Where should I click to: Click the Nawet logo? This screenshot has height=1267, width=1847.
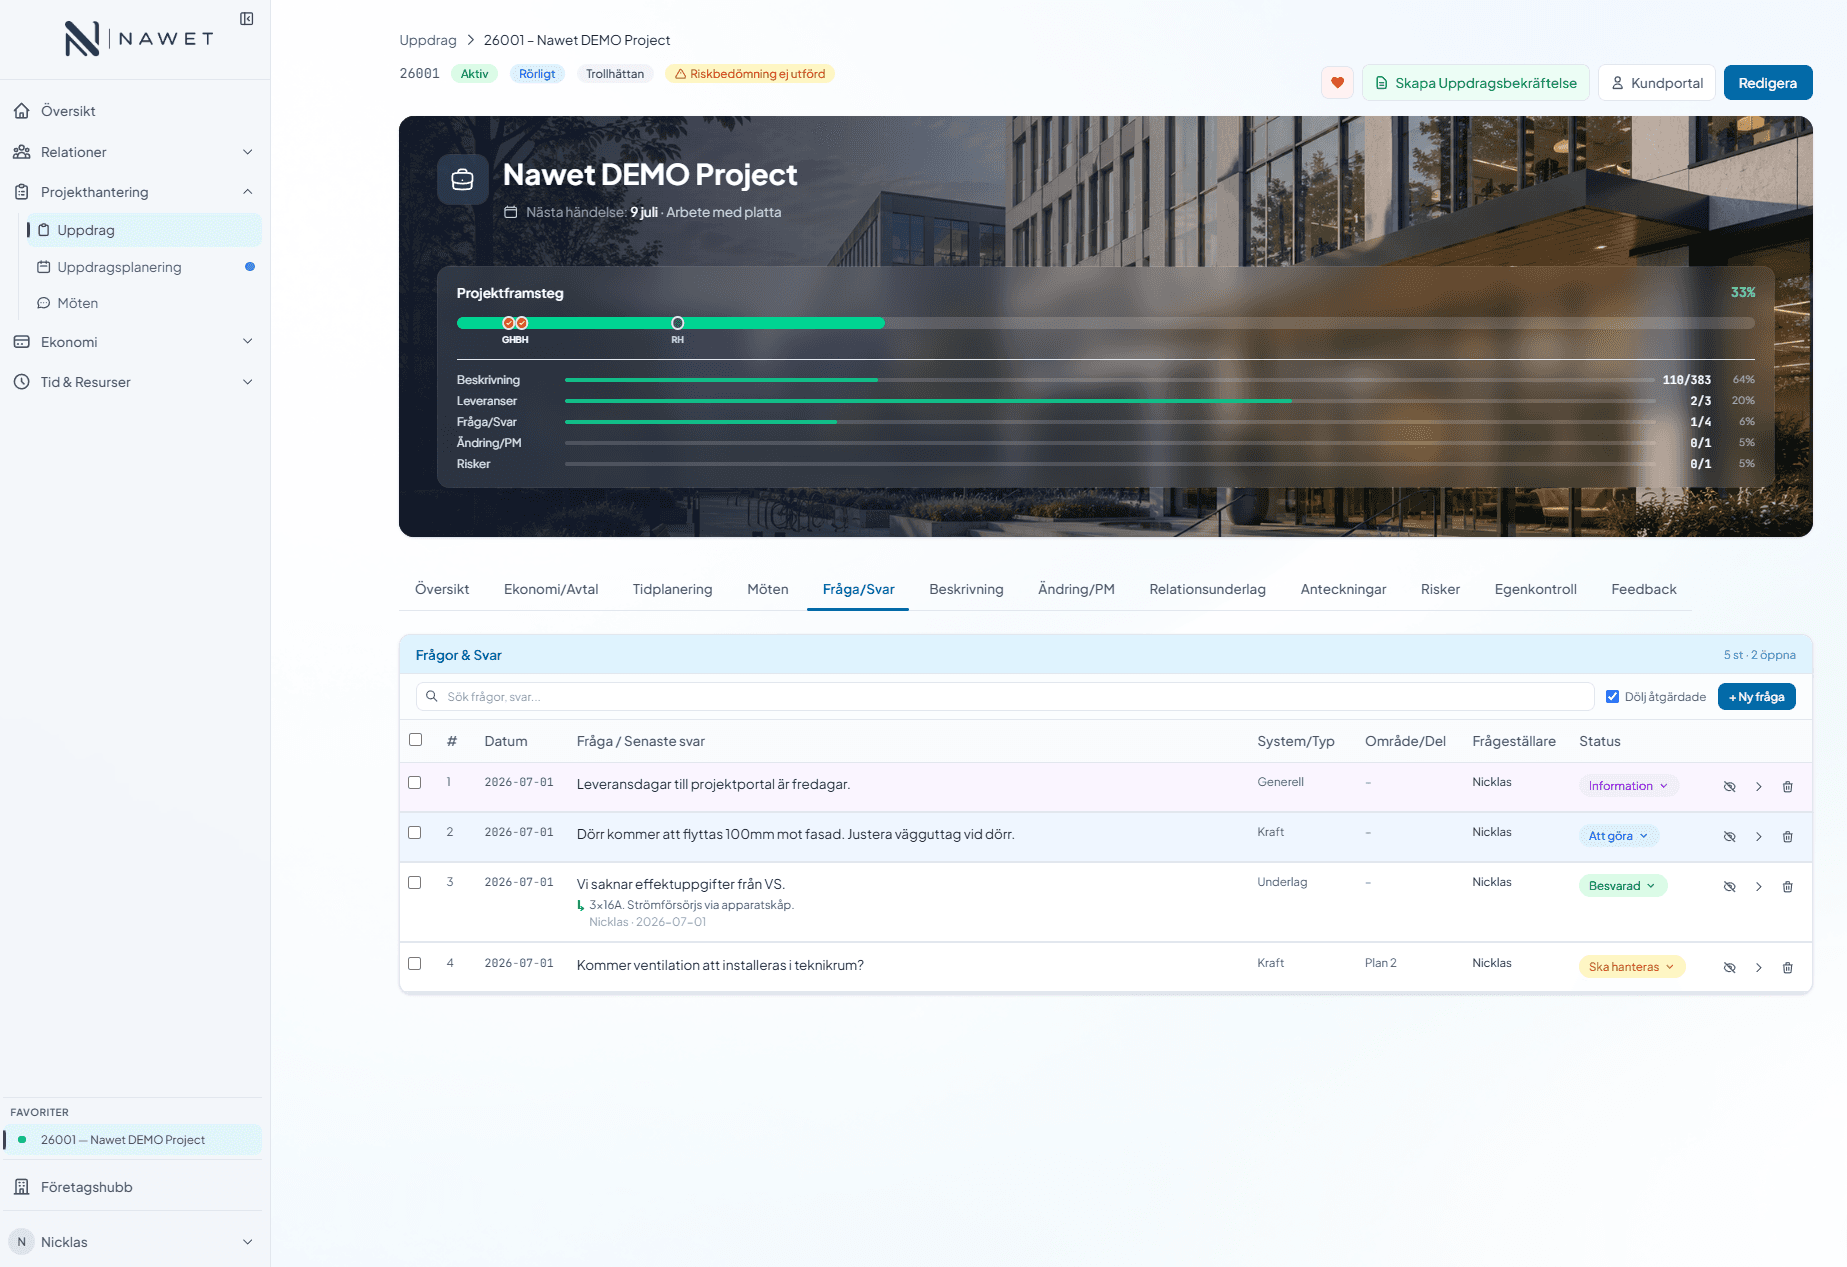tap(138, 39)
